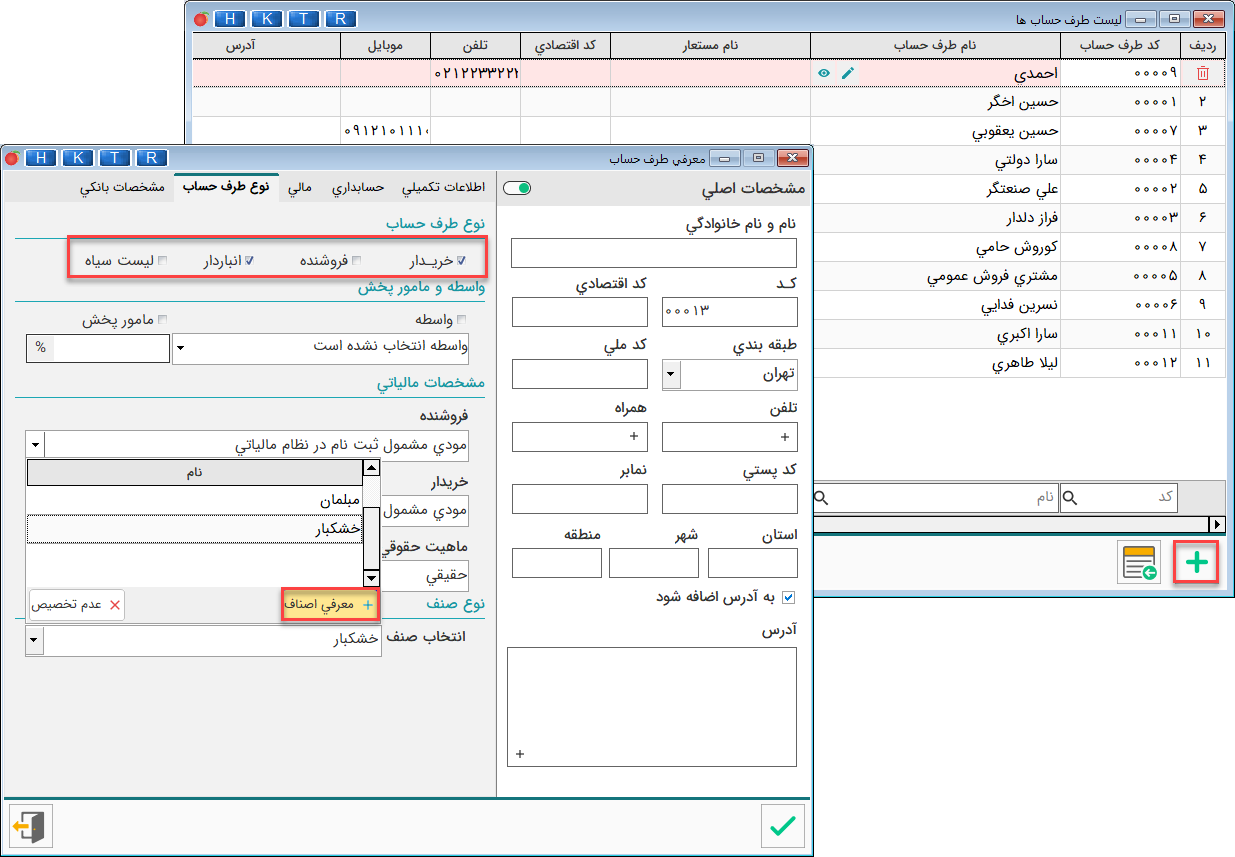
Task: Check the ليست سياه blacklist checkbox
Action: click(x=163, y=261)
